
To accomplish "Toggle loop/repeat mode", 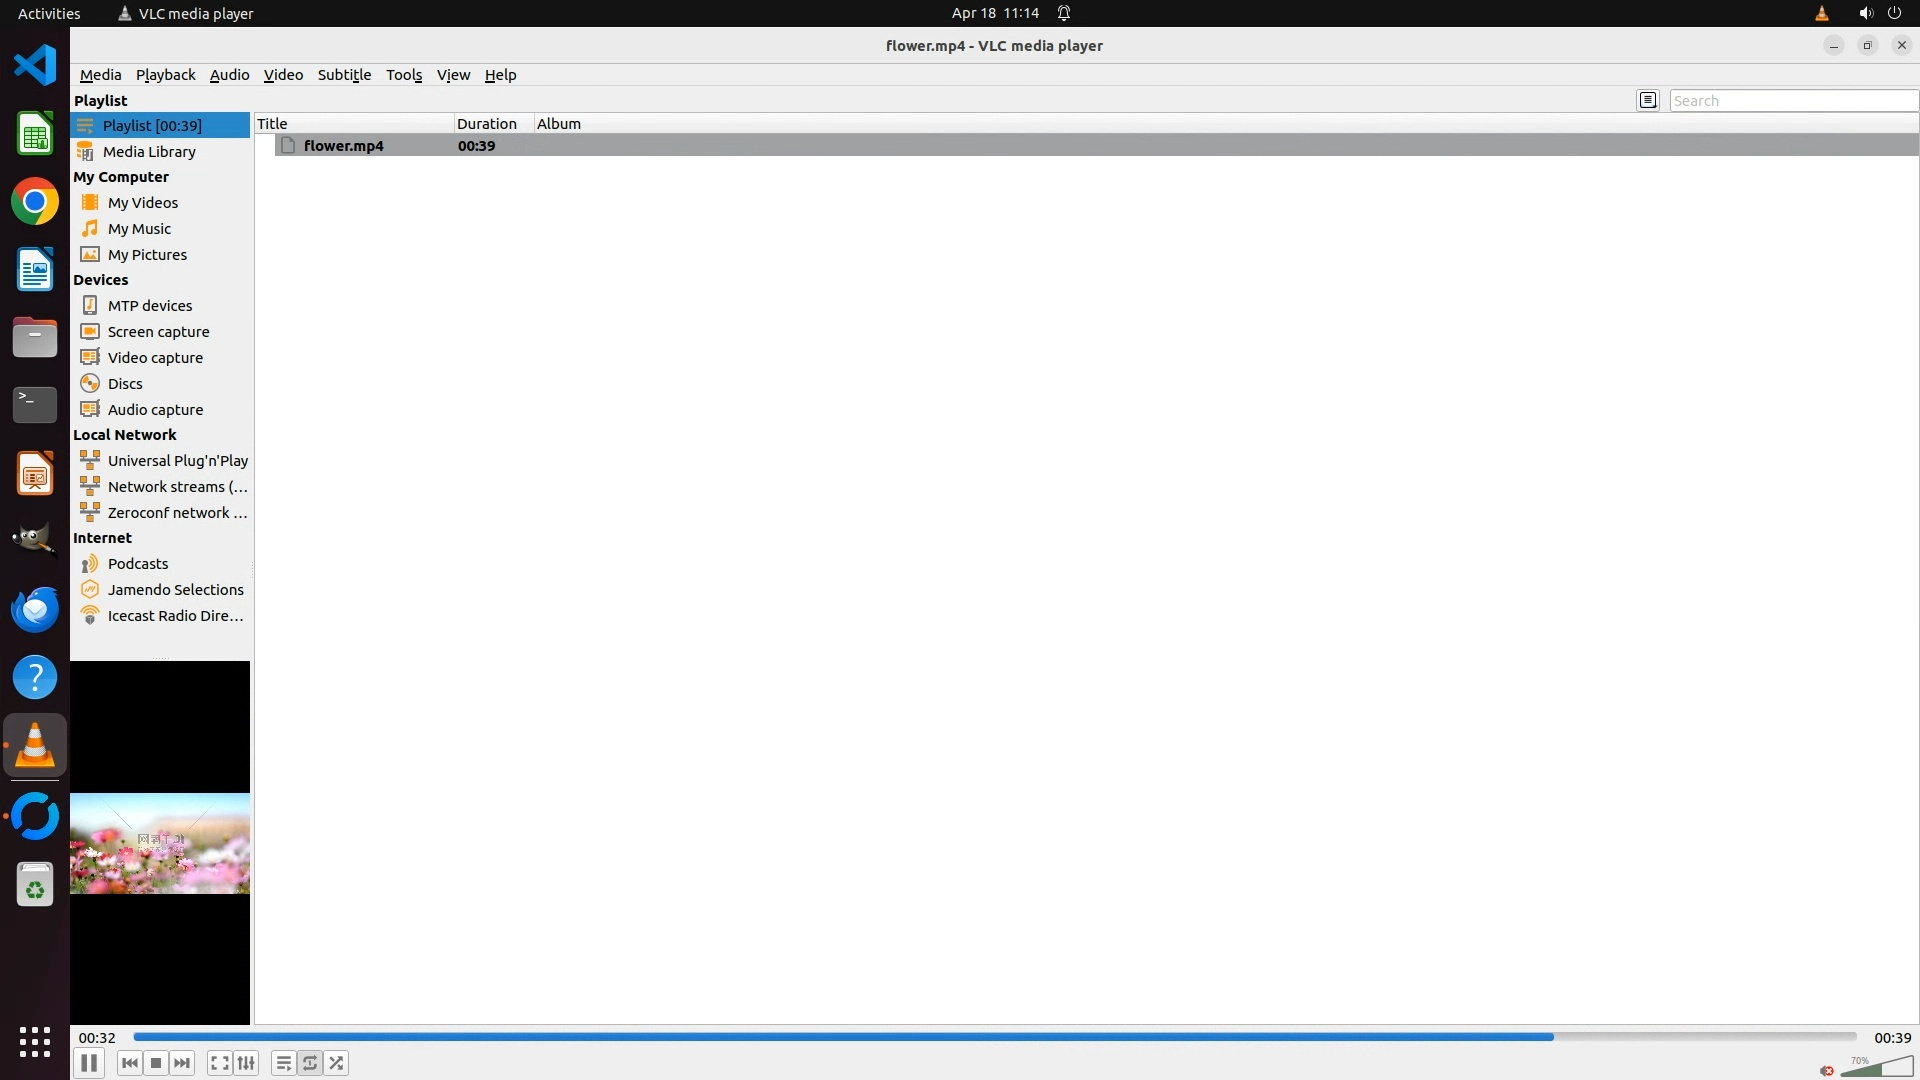I will point(310,1063).
